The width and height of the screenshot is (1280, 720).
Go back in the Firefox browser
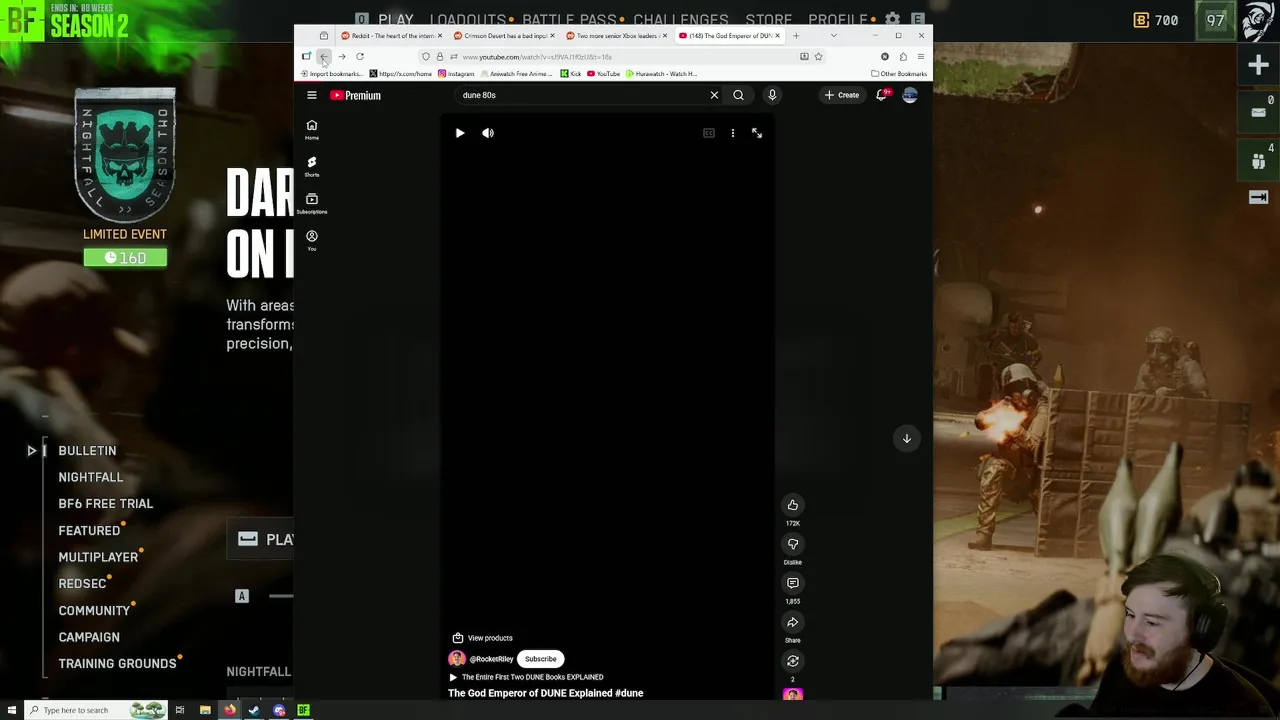tap(324, 57)
